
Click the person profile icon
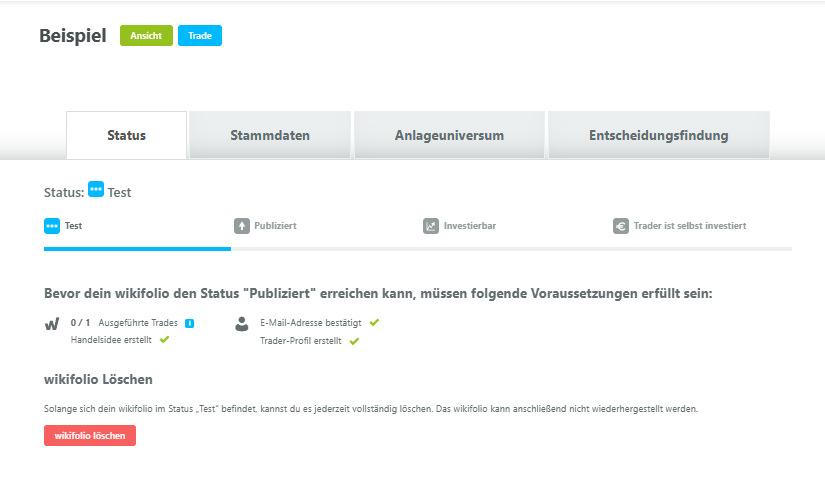coord(242,324)
